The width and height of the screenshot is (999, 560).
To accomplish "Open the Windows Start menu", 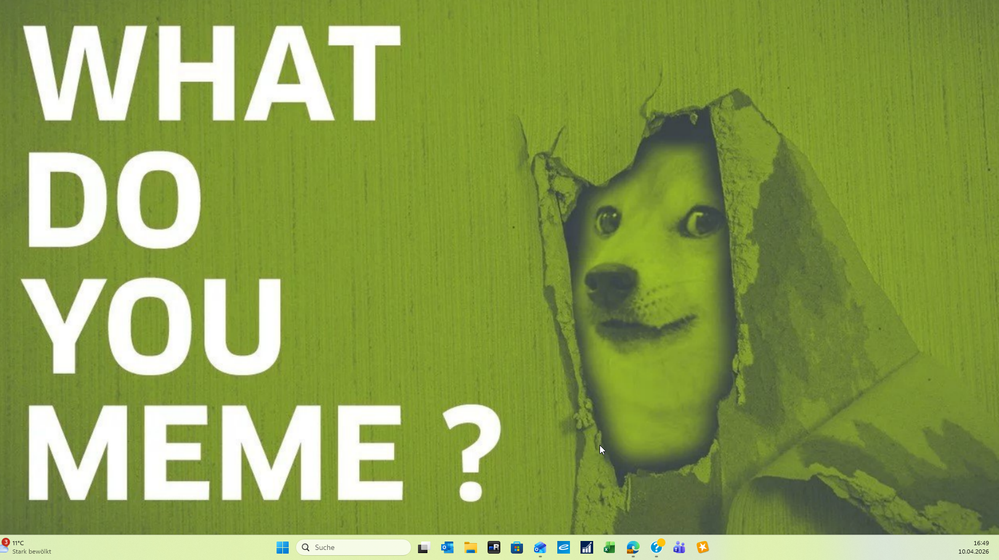I will [282, 547].
